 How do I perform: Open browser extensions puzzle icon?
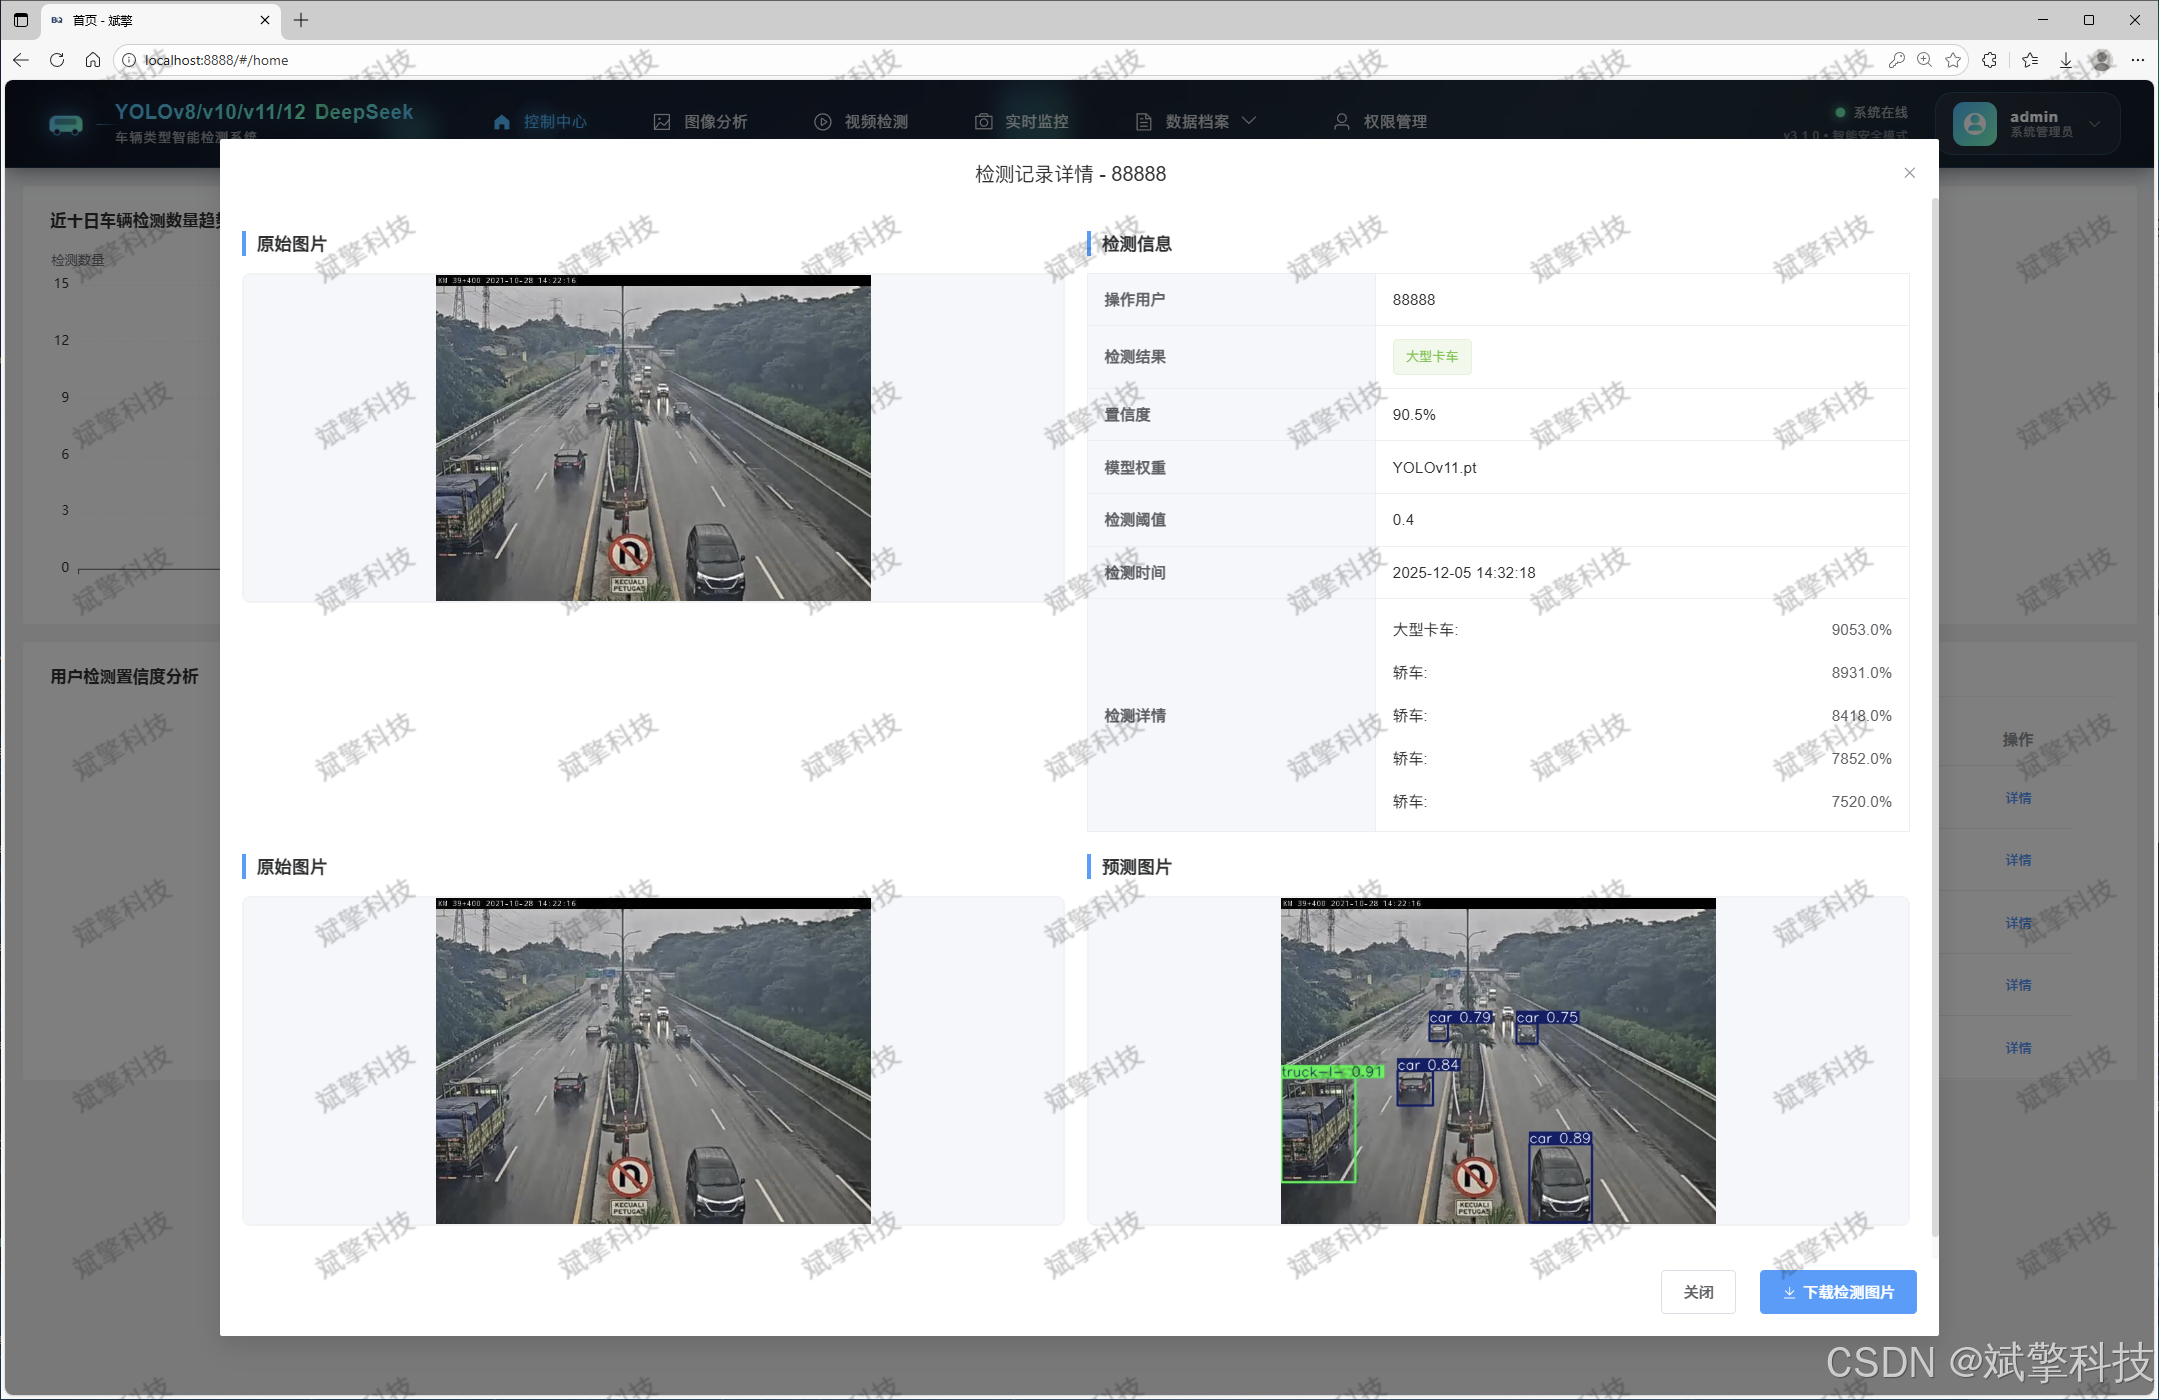click(x=1989, y=60)
